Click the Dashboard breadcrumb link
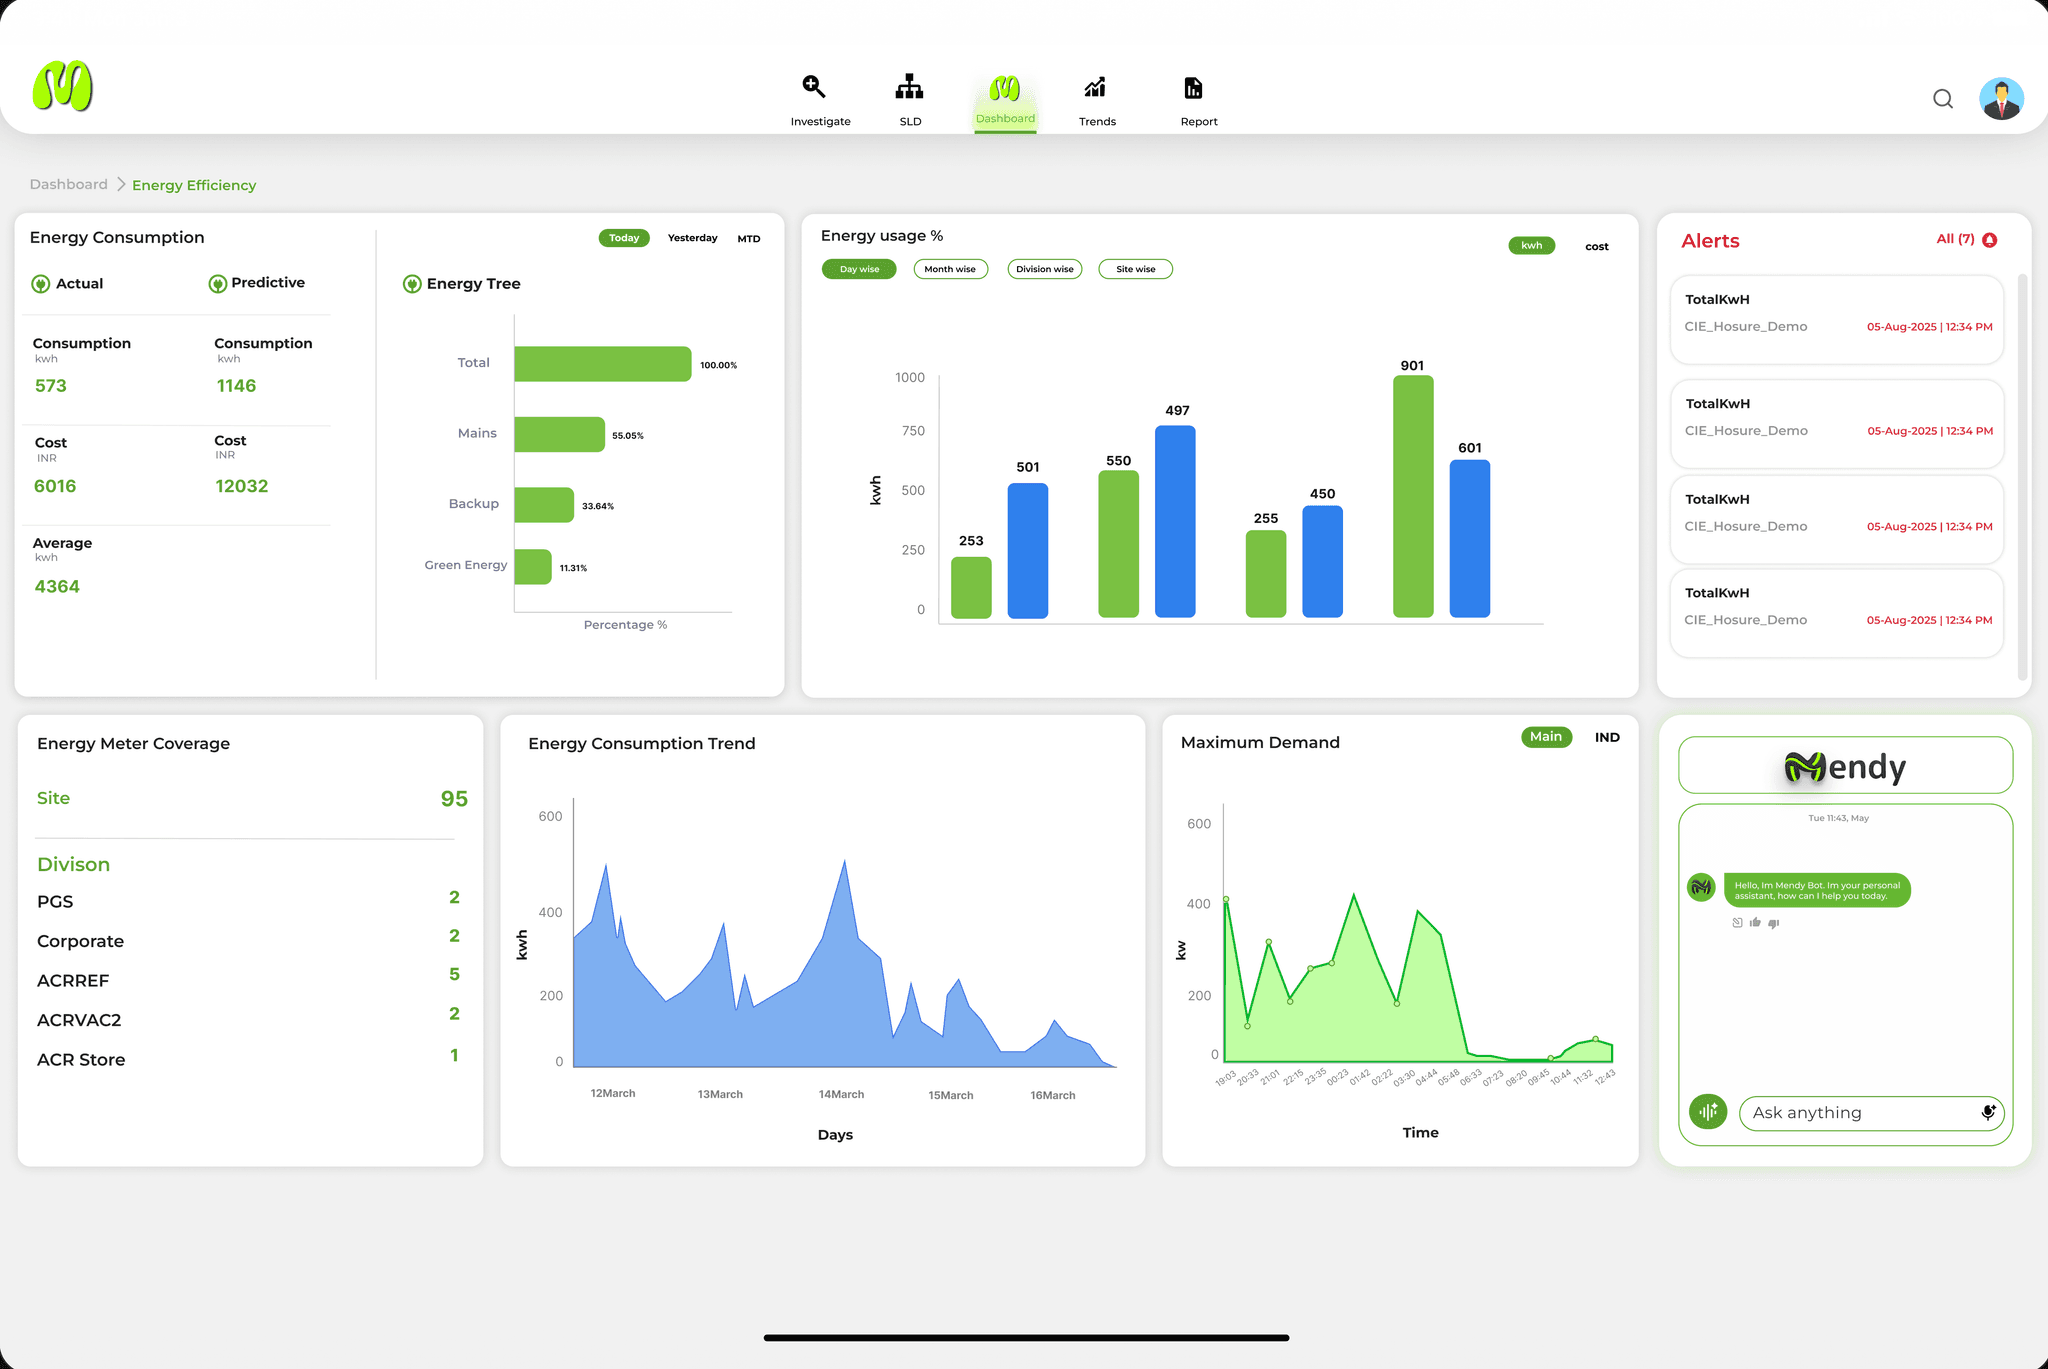 pos(68,184)
